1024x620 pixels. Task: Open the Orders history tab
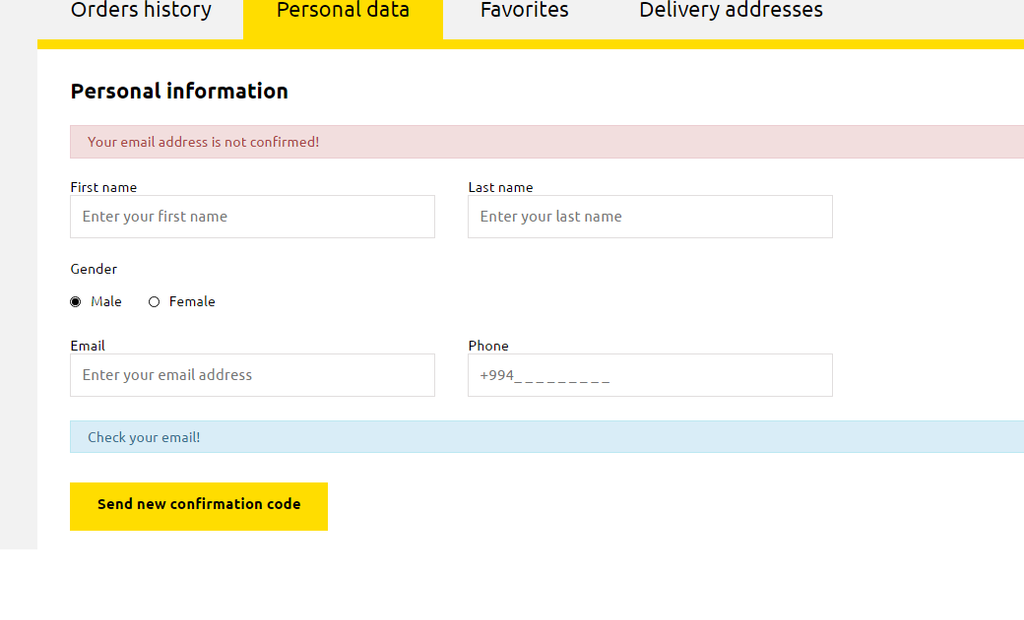141,11
